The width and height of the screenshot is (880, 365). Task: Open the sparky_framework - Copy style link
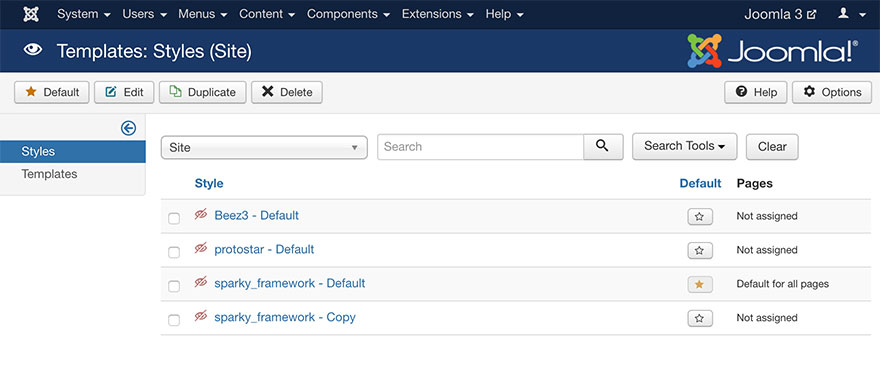coord(285,317)
